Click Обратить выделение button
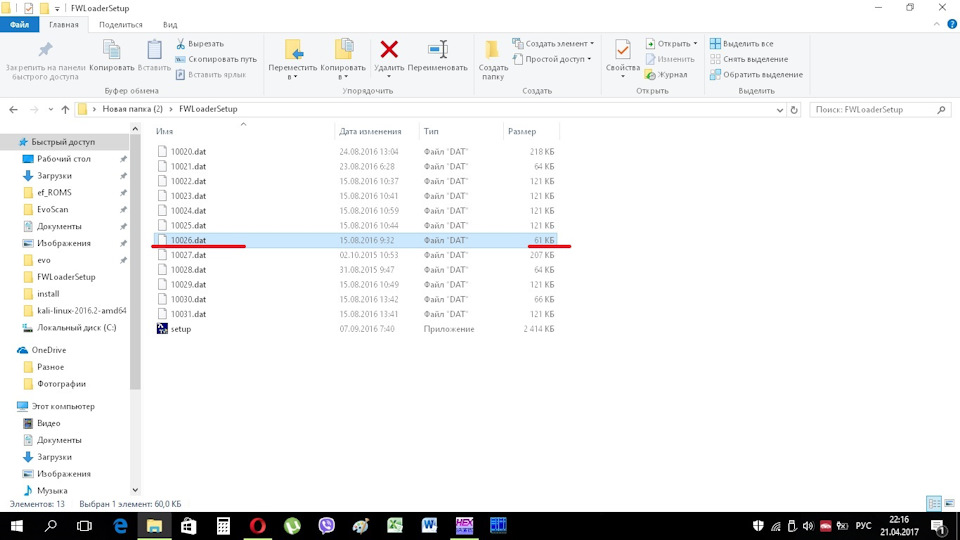This screenshot has height=540, width=960. (755, 74)
